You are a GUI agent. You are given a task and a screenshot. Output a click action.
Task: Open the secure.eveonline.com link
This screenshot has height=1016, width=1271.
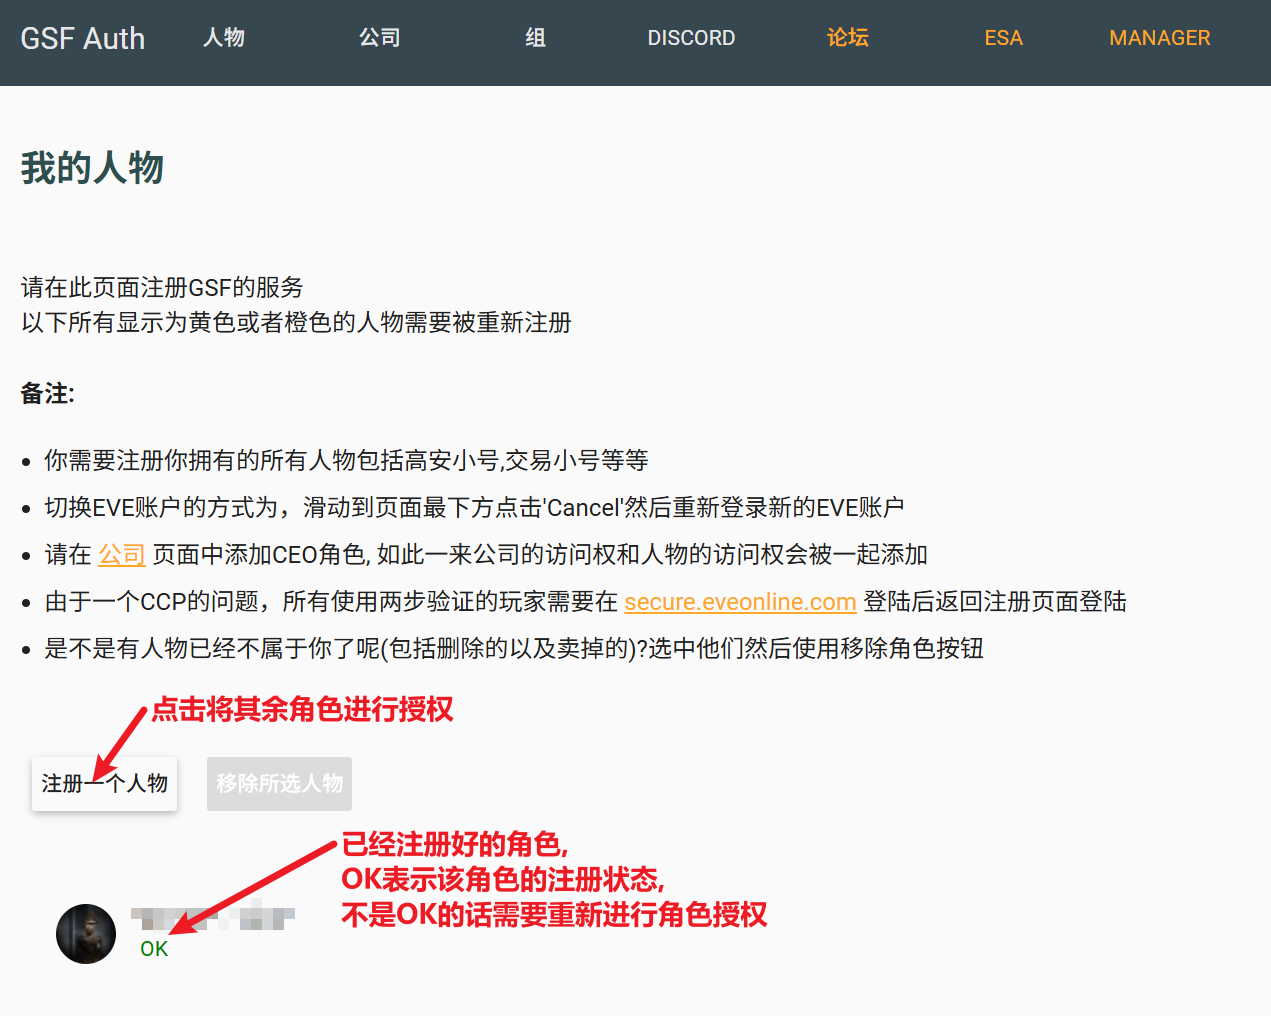point(740,602)
